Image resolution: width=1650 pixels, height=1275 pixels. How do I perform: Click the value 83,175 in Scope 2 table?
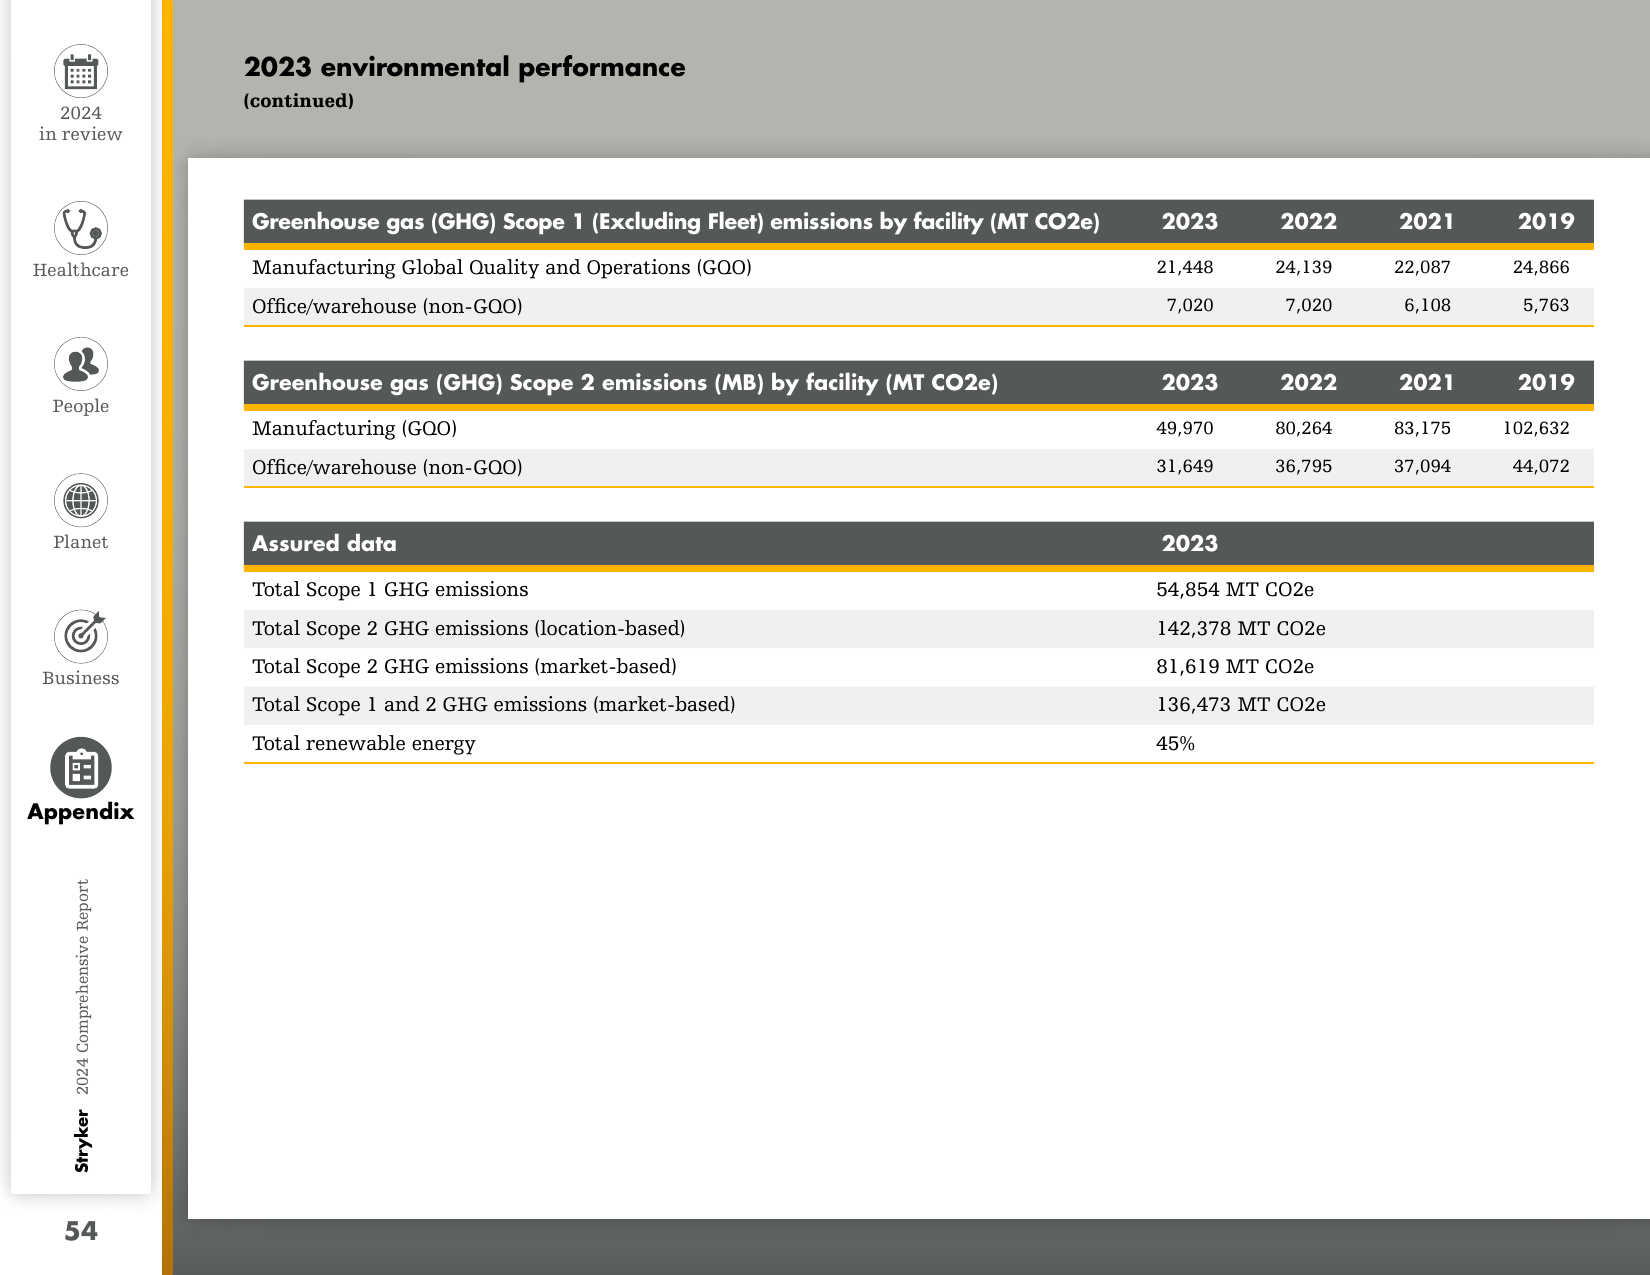1422,428
